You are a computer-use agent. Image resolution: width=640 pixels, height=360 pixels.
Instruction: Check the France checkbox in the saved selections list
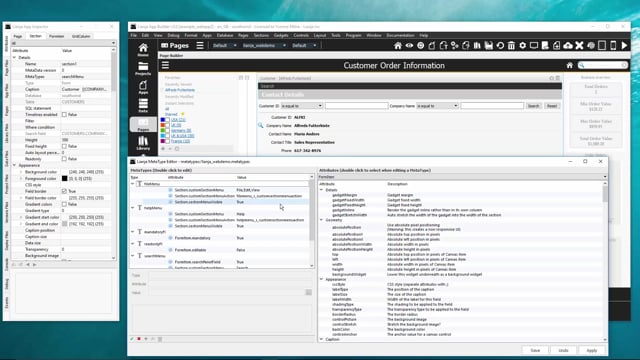click(168, 141)
